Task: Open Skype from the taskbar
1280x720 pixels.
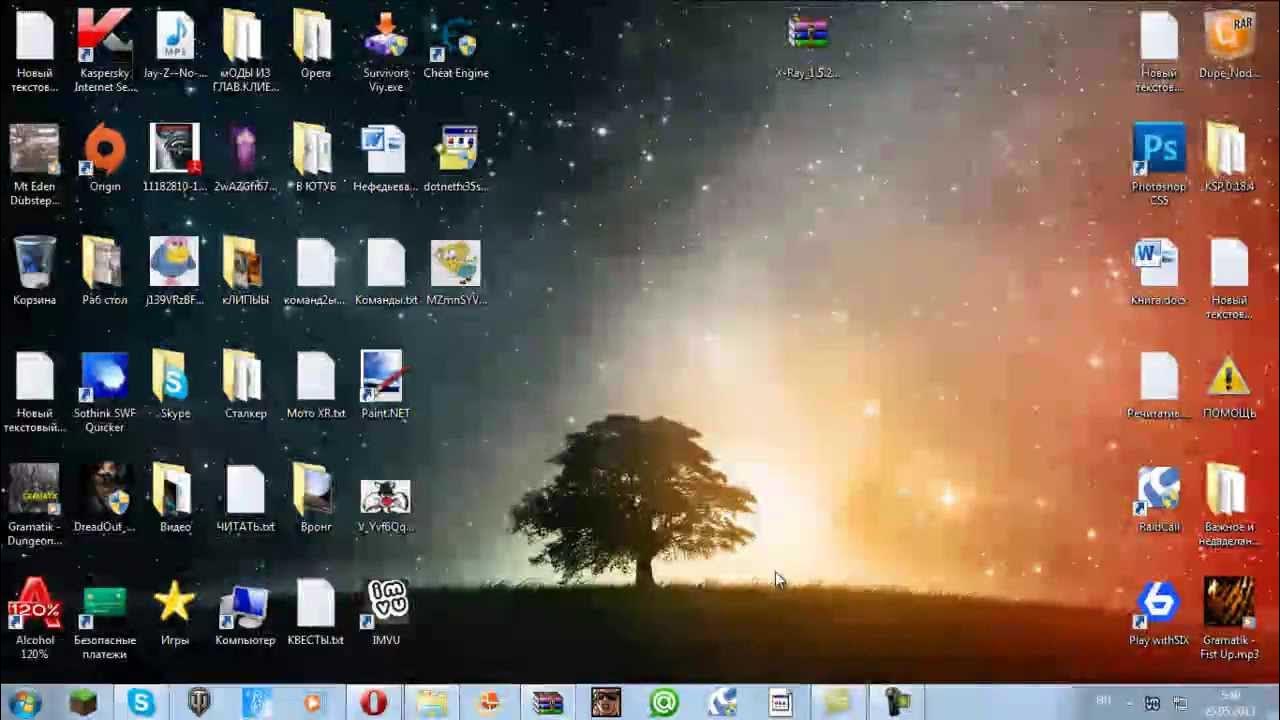Action: tap(141, 703)
